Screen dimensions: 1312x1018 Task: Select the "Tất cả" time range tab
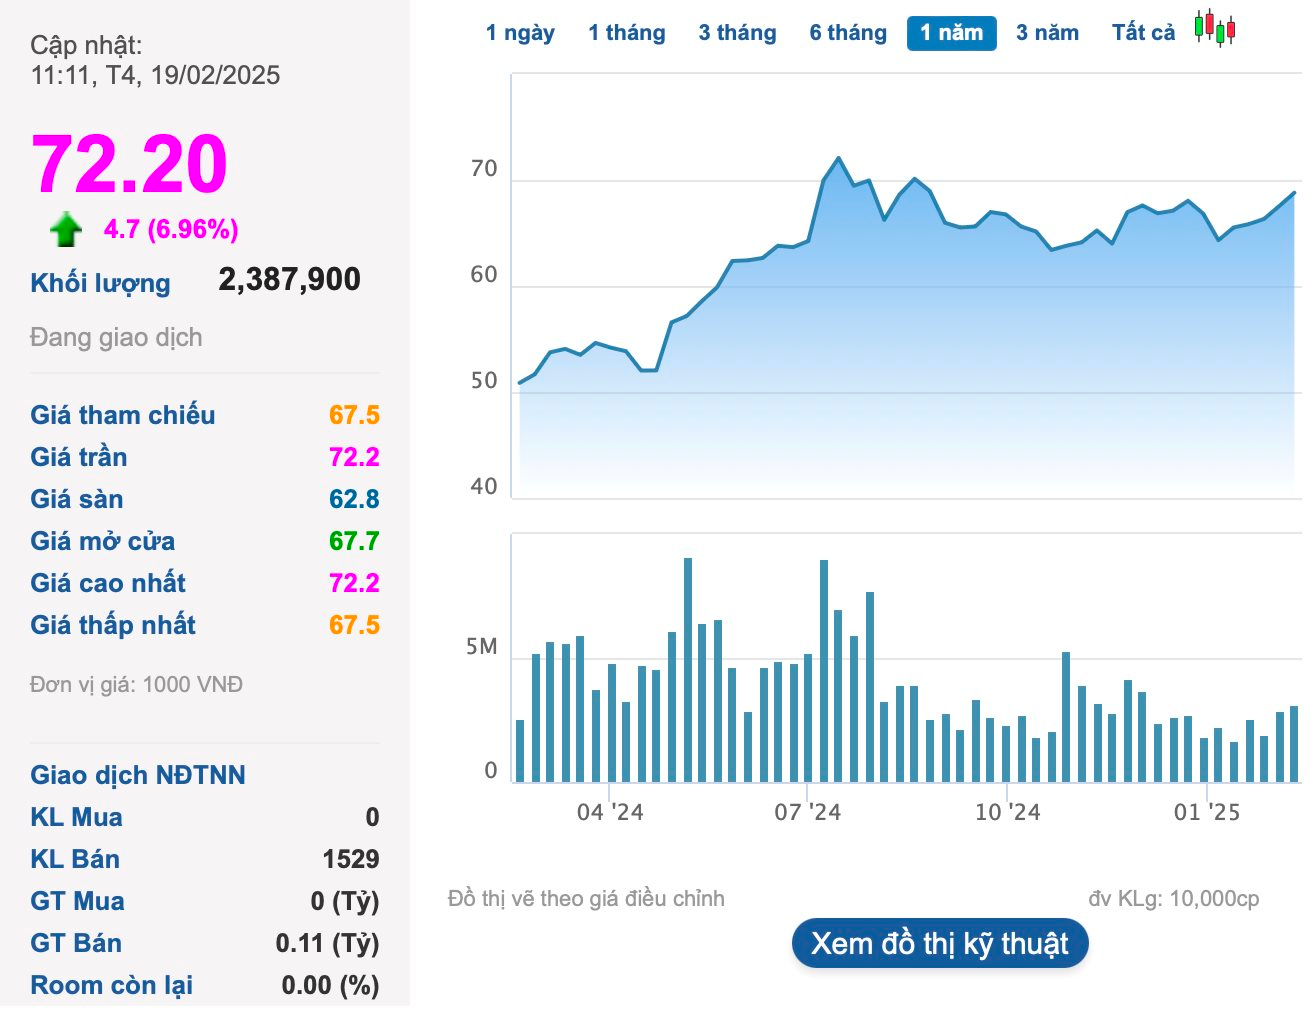coord(1143,33)
